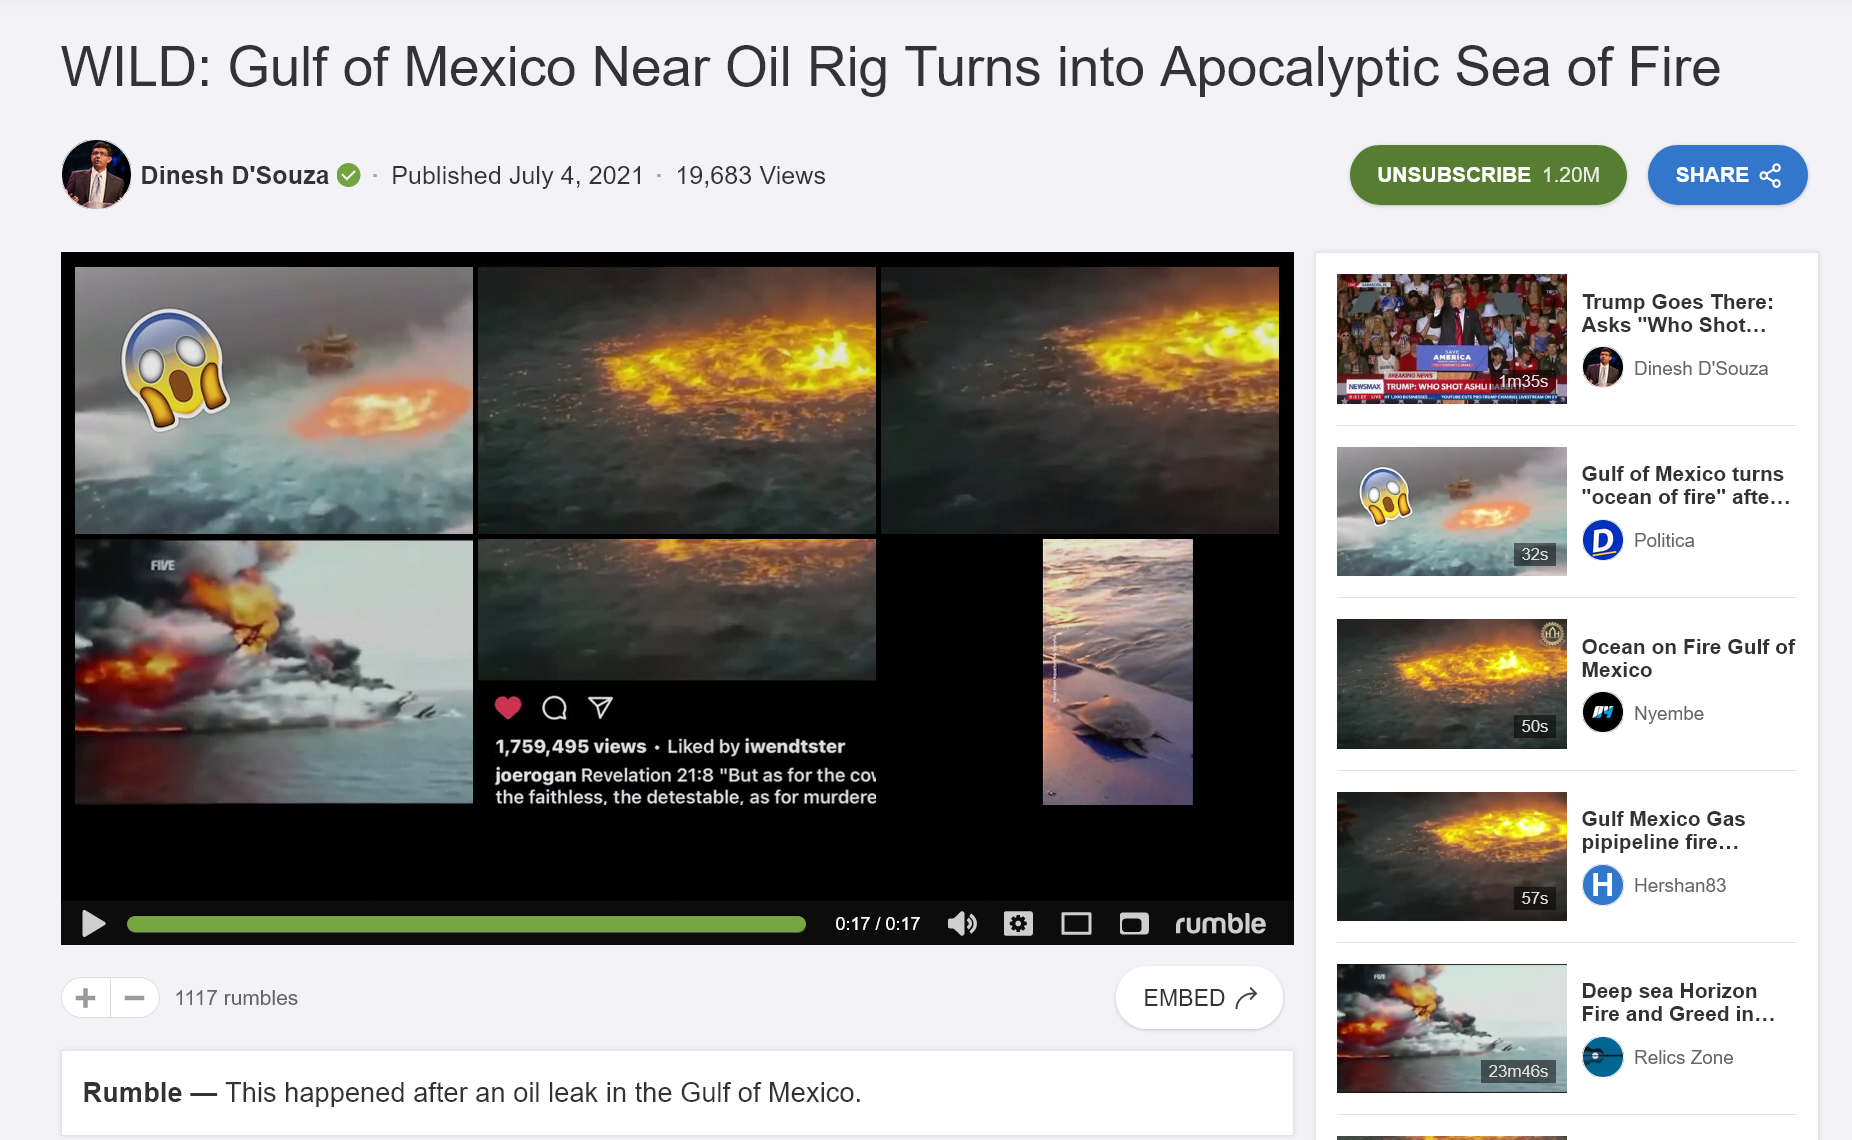Open 'Gulf Mexico Gas pipipeline fire' title
The width and height of the screenshot is (1852, 1140).
coord(1663,830)
